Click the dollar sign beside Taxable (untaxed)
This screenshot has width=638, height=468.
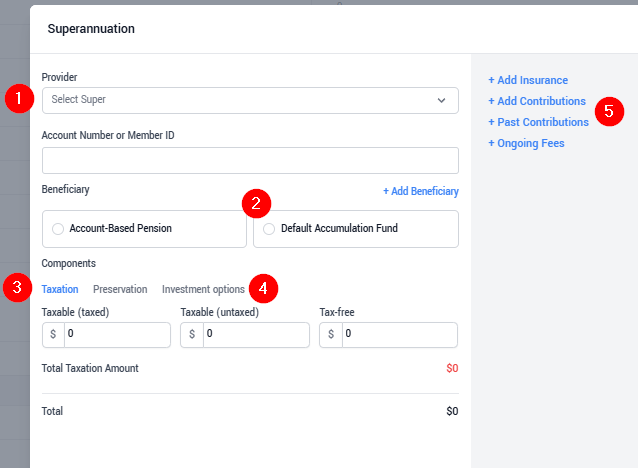coord(192,335)
